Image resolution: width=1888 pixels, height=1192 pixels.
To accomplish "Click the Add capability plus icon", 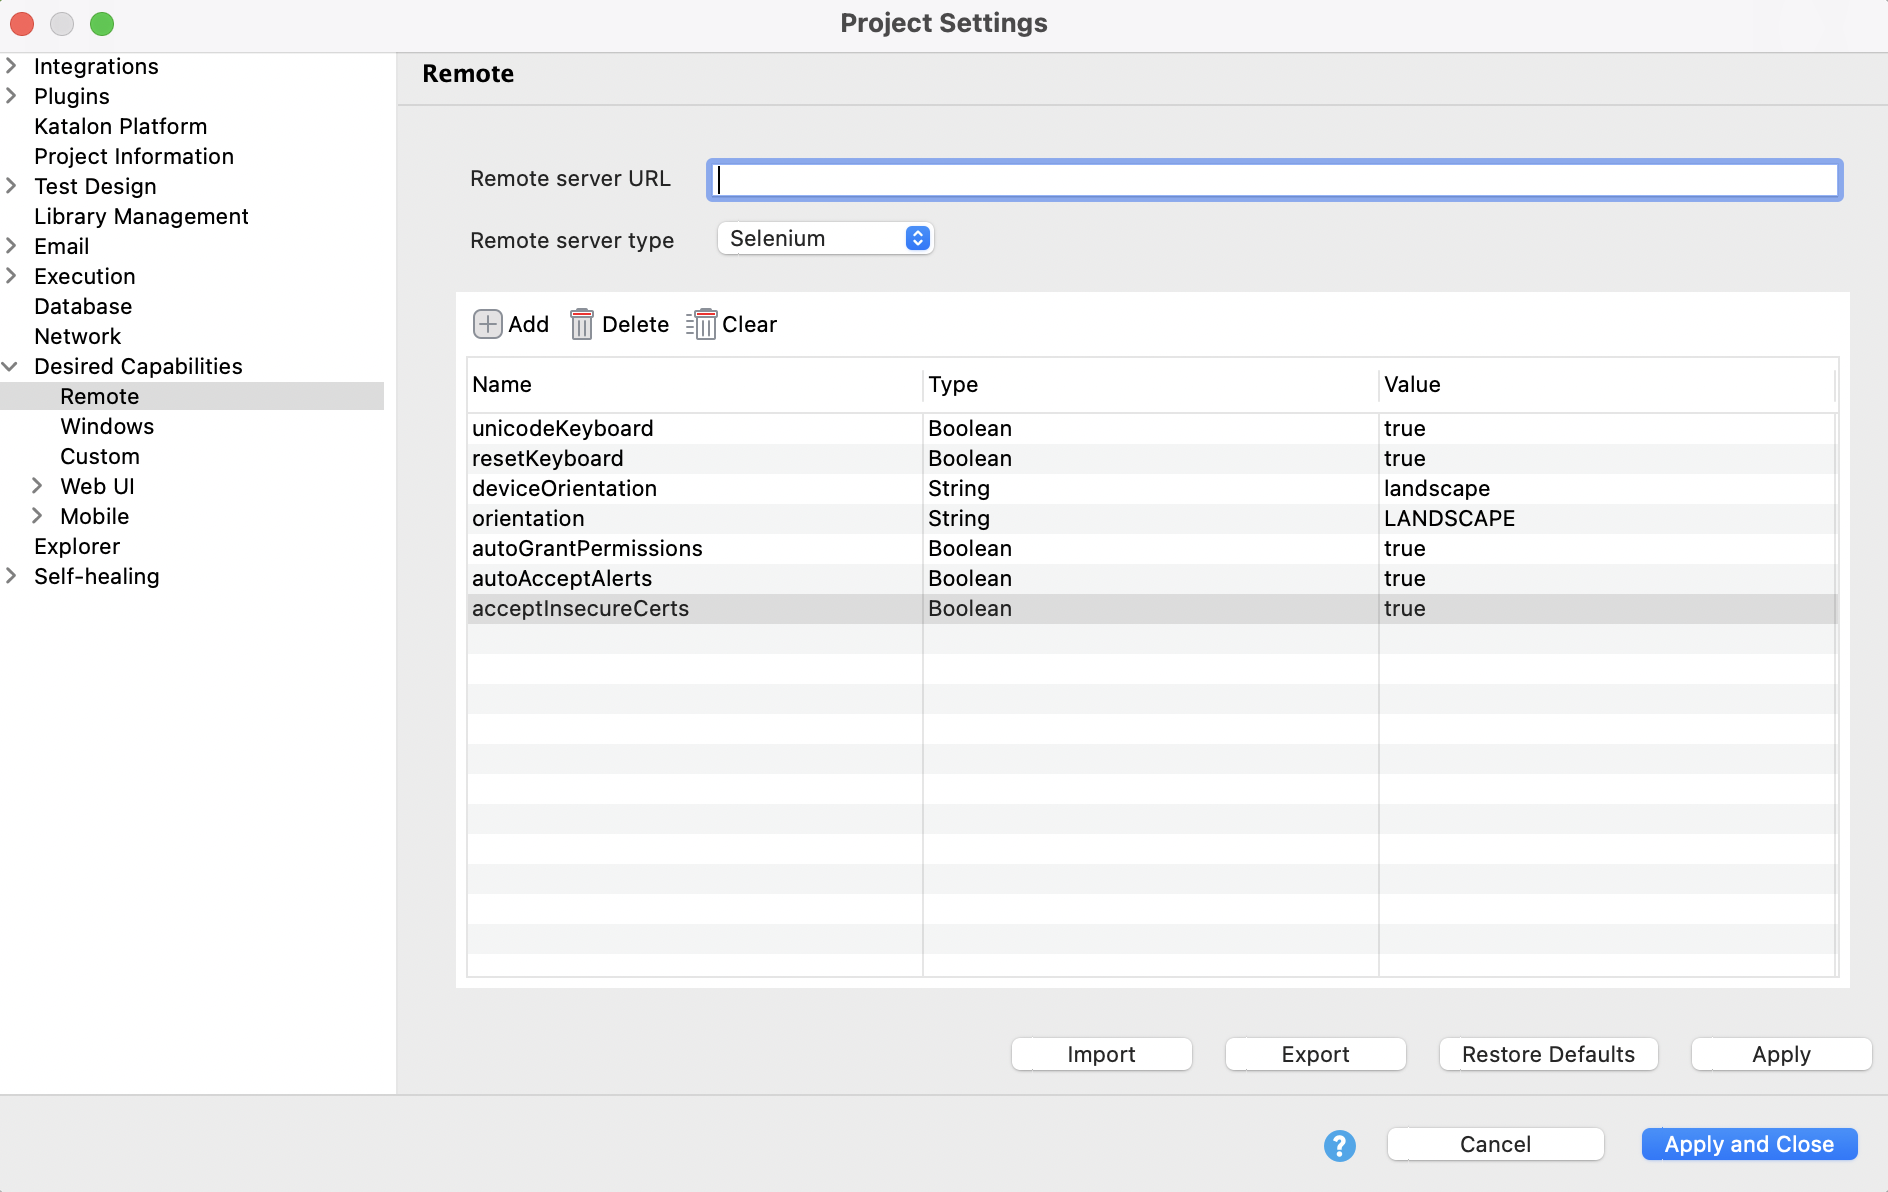I will pos(487,324).
